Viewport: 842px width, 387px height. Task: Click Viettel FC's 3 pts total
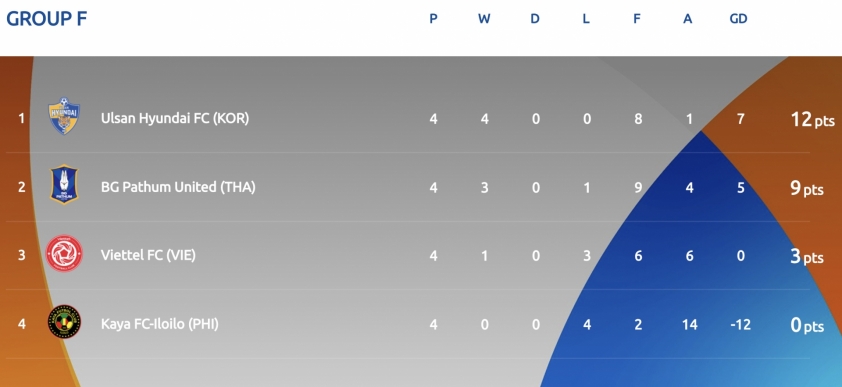[807, 257]
